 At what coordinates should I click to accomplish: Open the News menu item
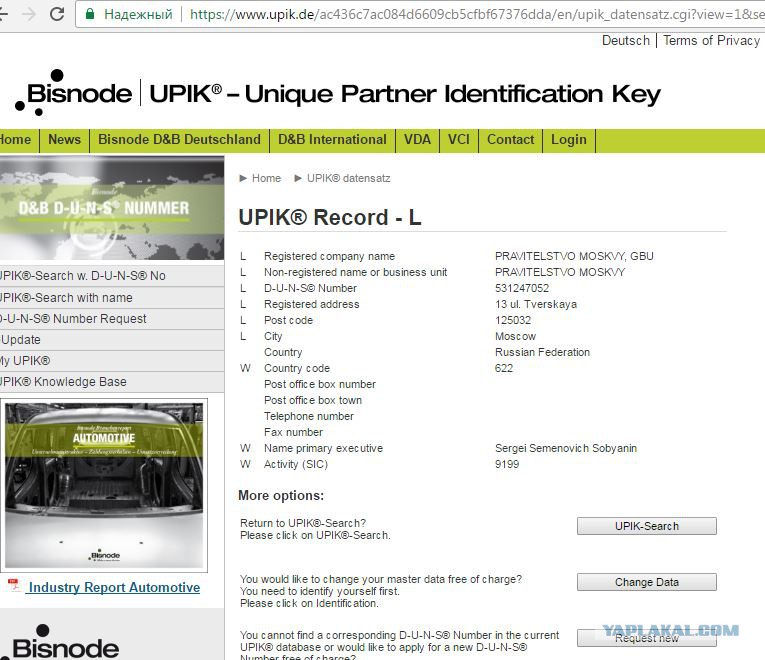point(64,140)
